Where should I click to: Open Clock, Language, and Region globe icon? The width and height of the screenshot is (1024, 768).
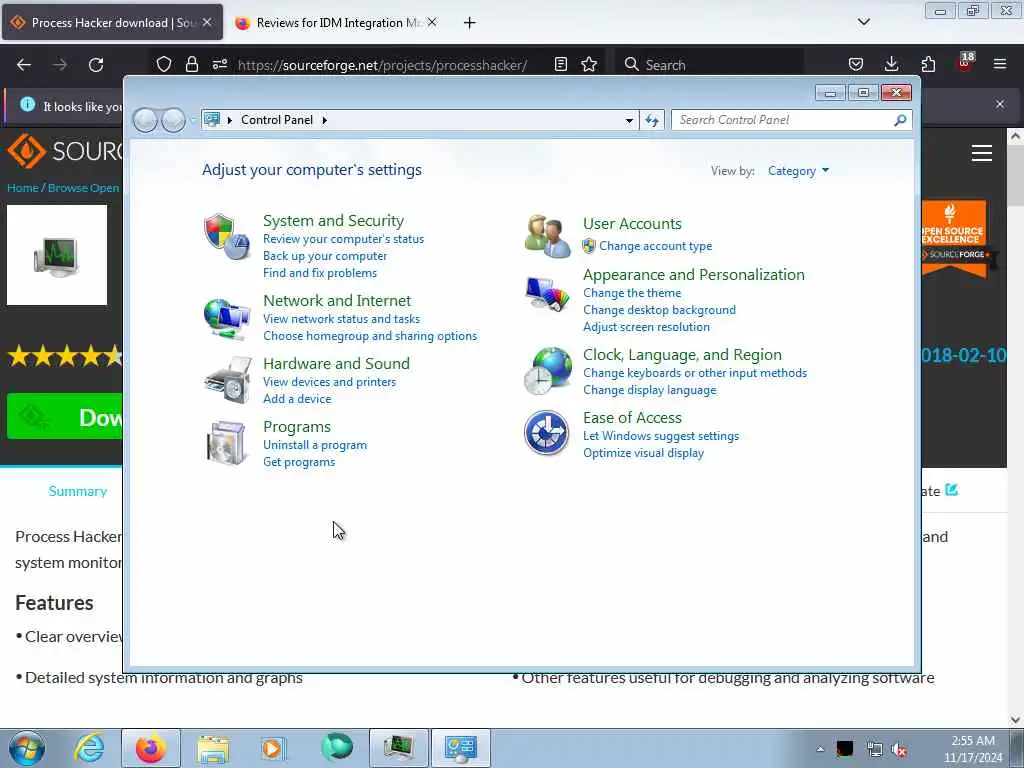[x=548, y=370]
